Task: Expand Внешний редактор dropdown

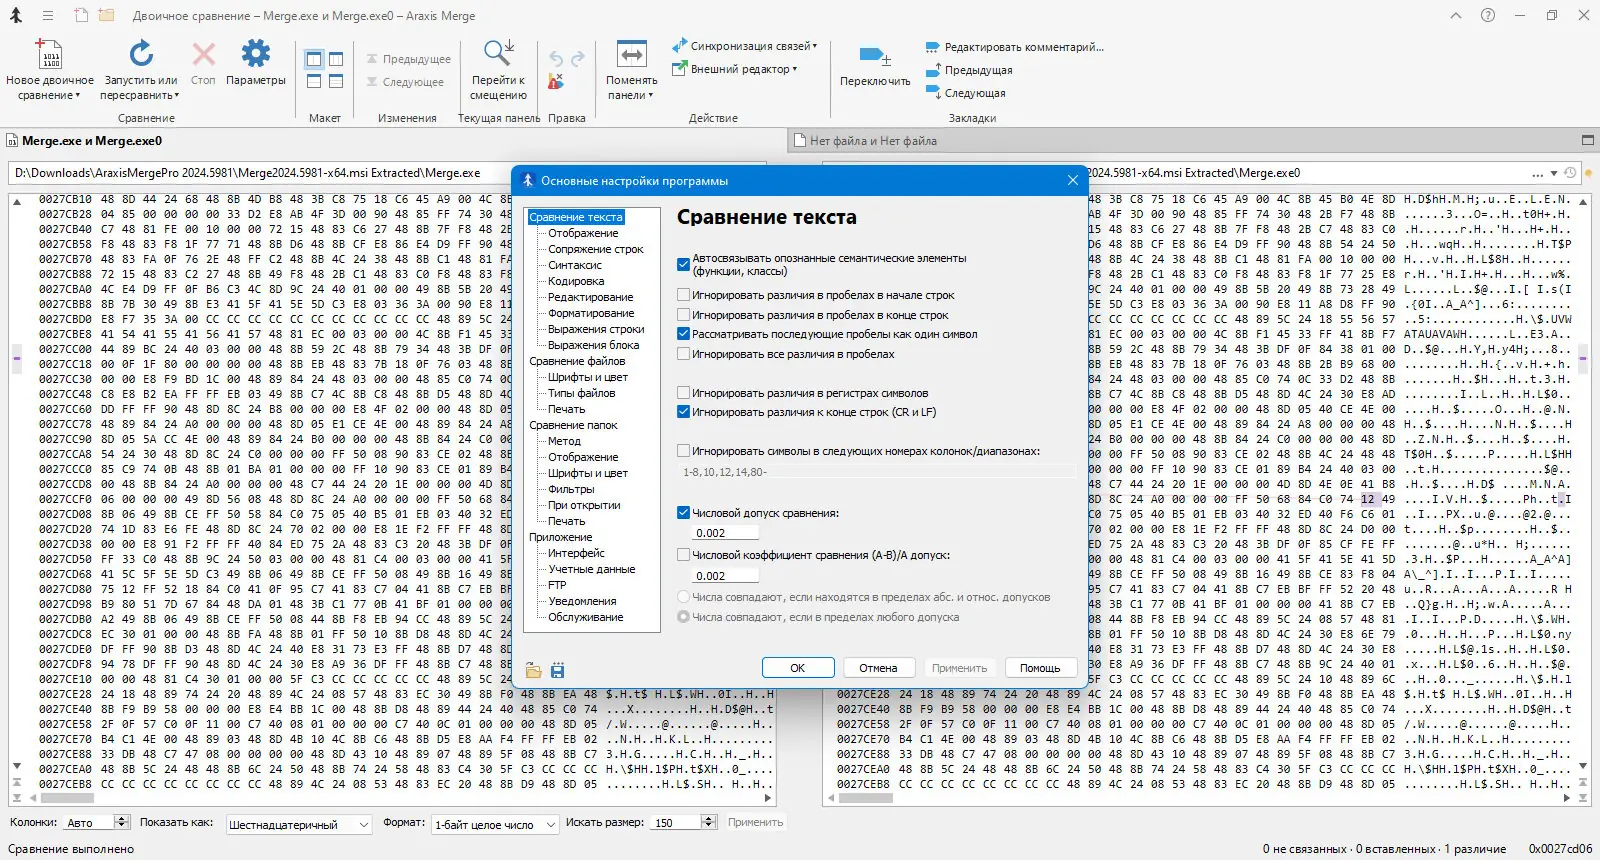Action: [x=795, y=69]
